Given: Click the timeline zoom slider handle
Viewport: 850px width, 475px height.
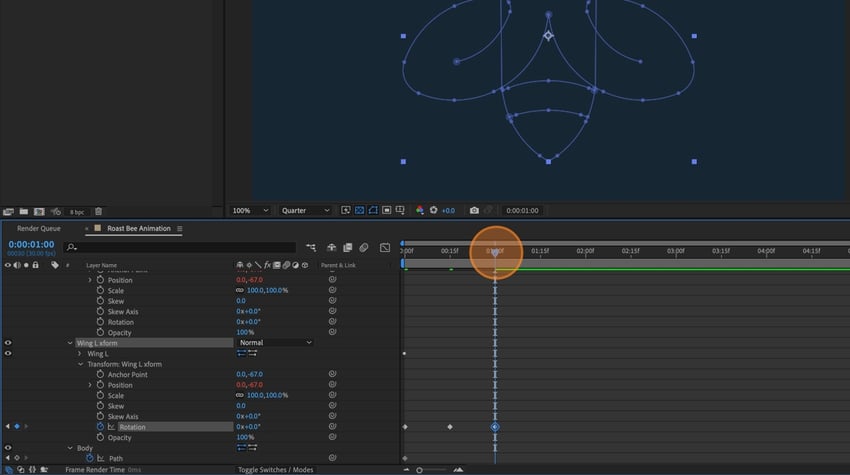Looking at the screenshot, I should tap(419, 470).
